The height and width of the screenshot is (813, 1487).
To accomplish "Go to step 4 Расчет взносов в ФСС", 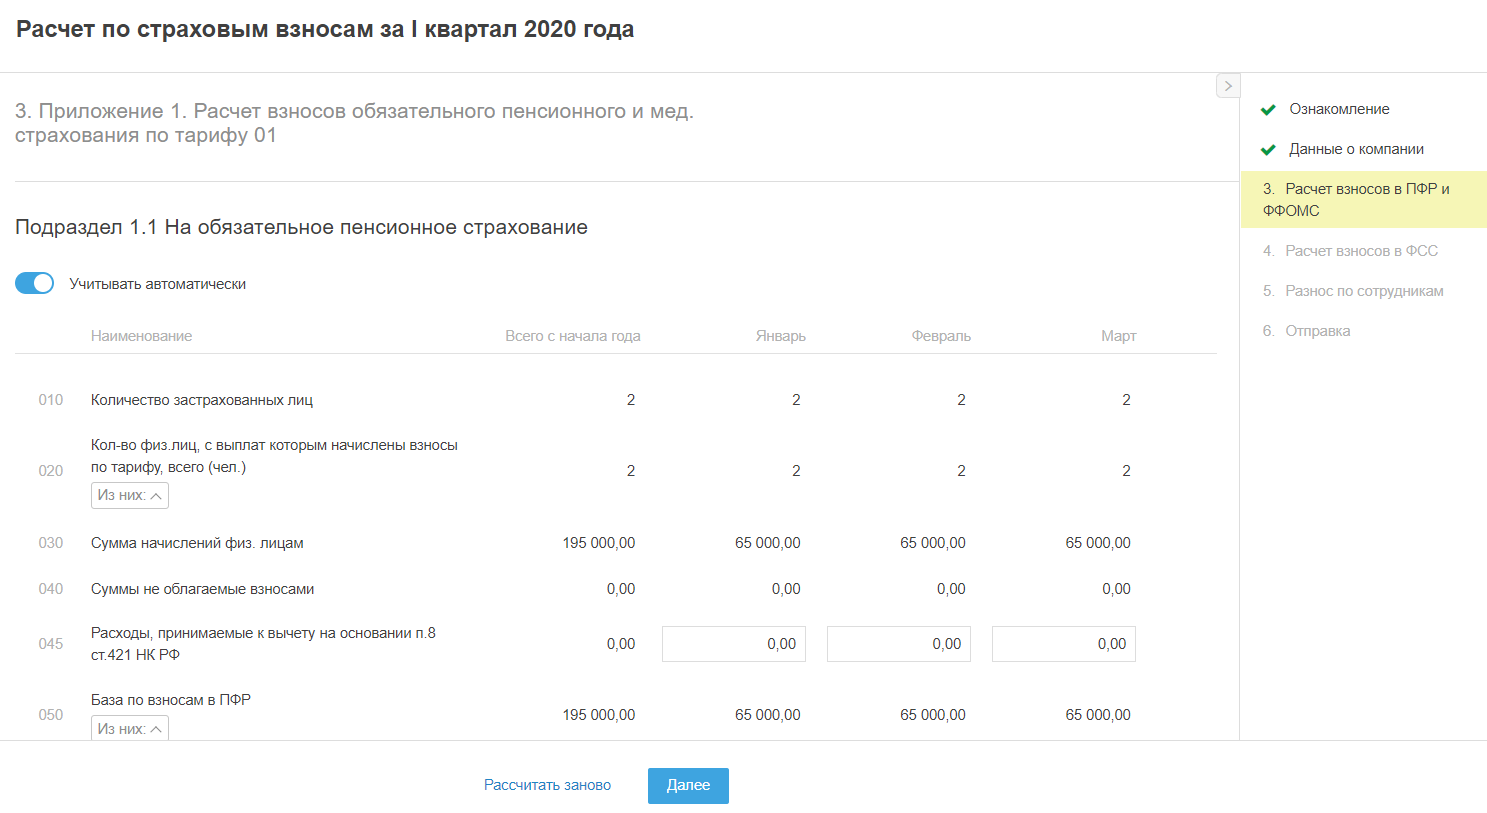I will 1361,251.
